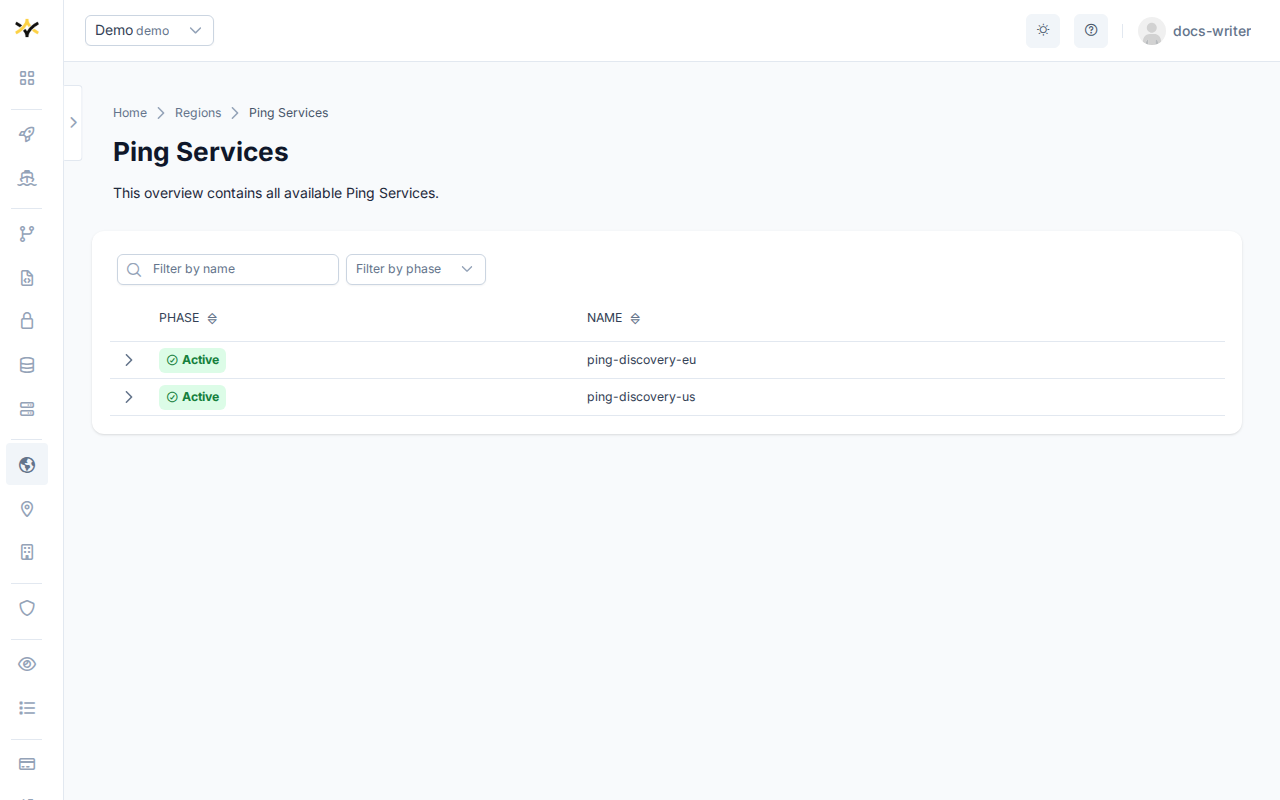
Task: Select the ping-discovery-us name cell
Action: coord(641,397)
